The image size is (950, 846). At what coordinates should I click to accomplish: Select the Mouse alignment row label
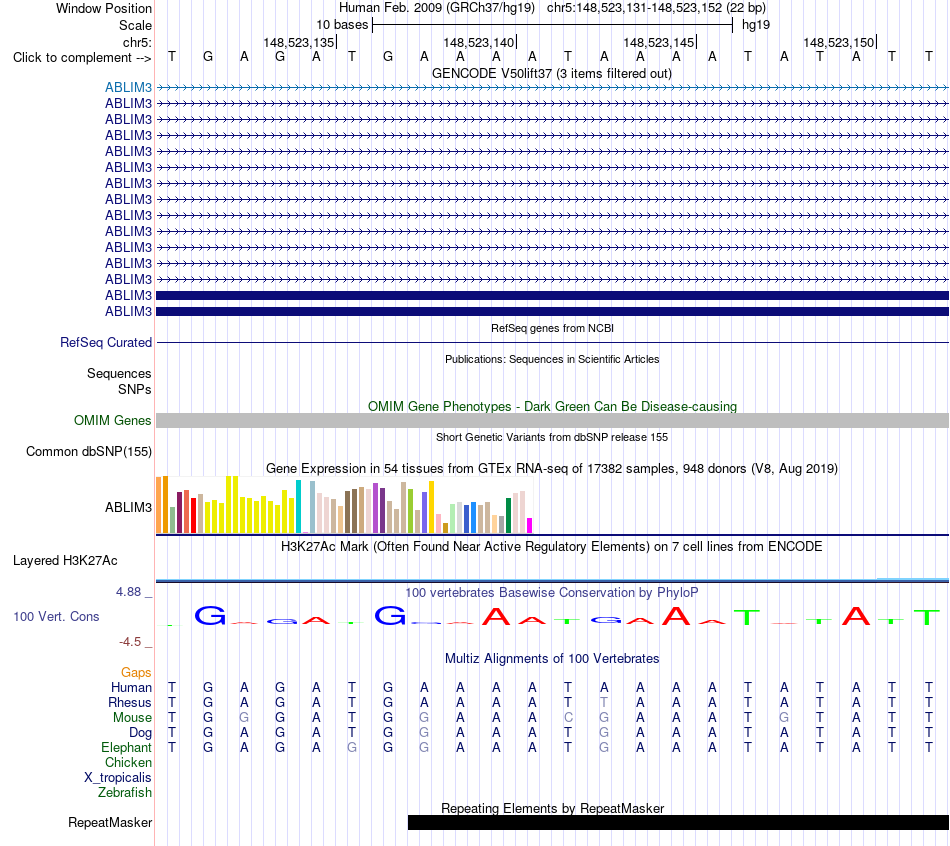(x=132, y=718)
